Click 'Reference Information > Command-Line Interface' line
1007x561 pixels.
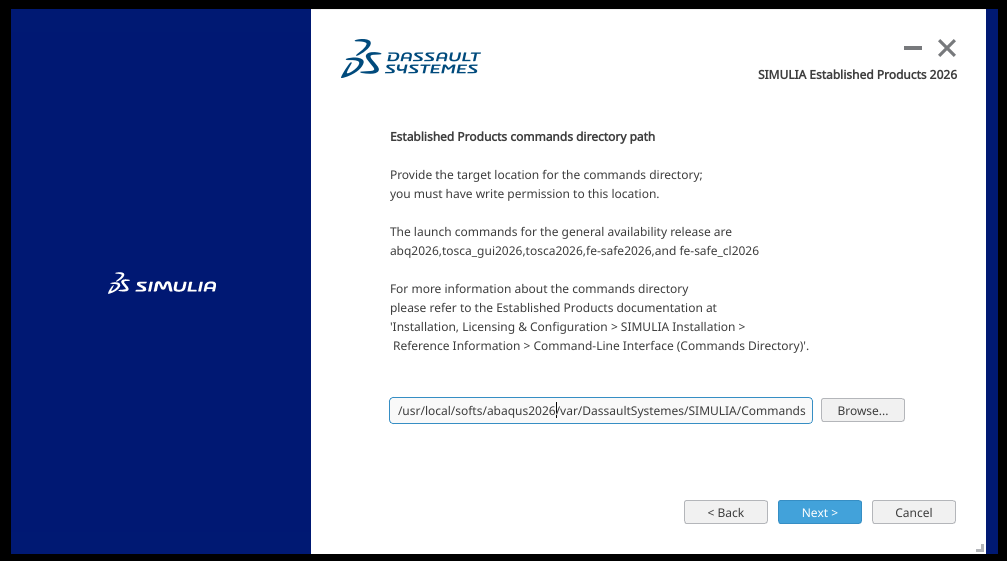pos(600,346)
